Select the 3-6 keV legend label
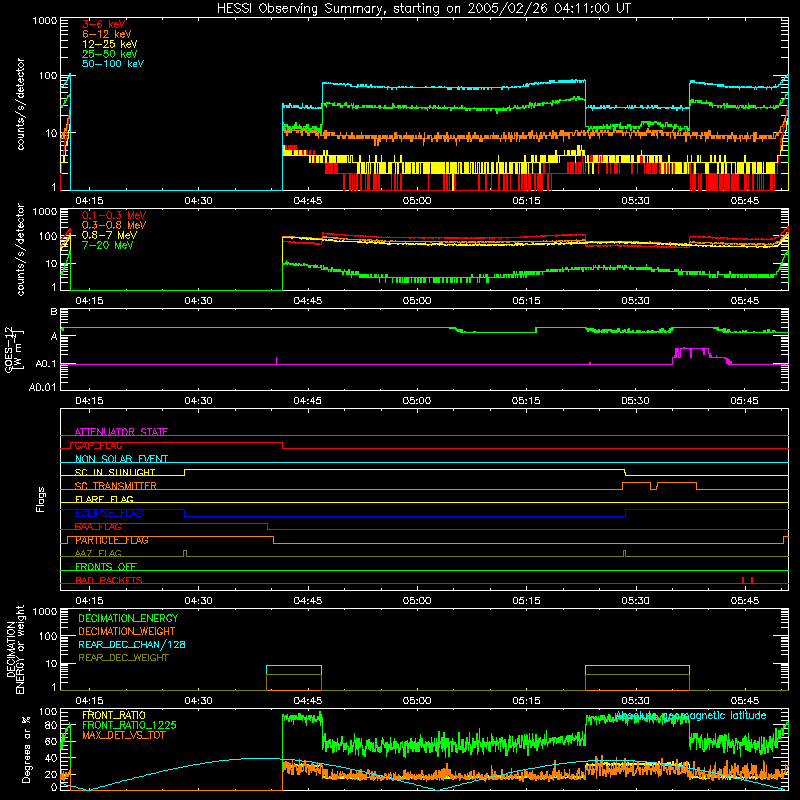Screen dimensions: 800x800 pos(104,24)
